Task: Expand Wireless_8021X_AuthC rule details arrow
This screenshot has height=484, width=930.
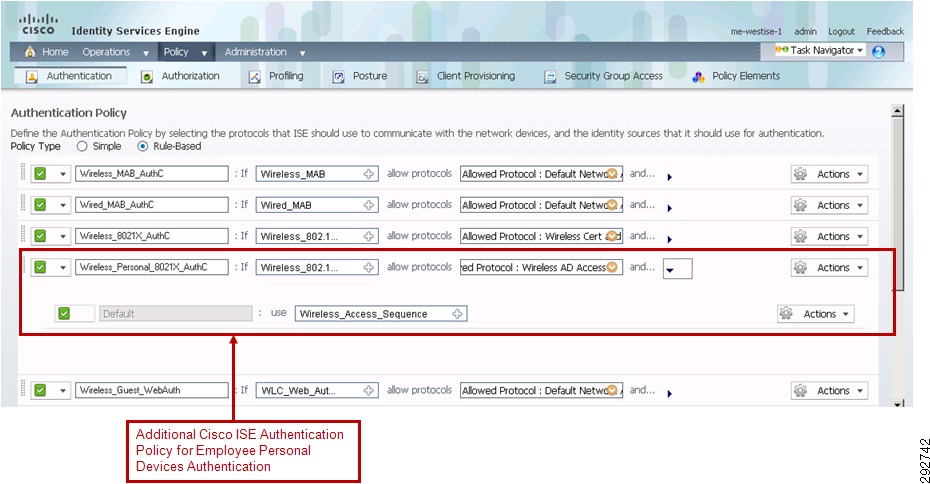Action: tap(670, 240)
